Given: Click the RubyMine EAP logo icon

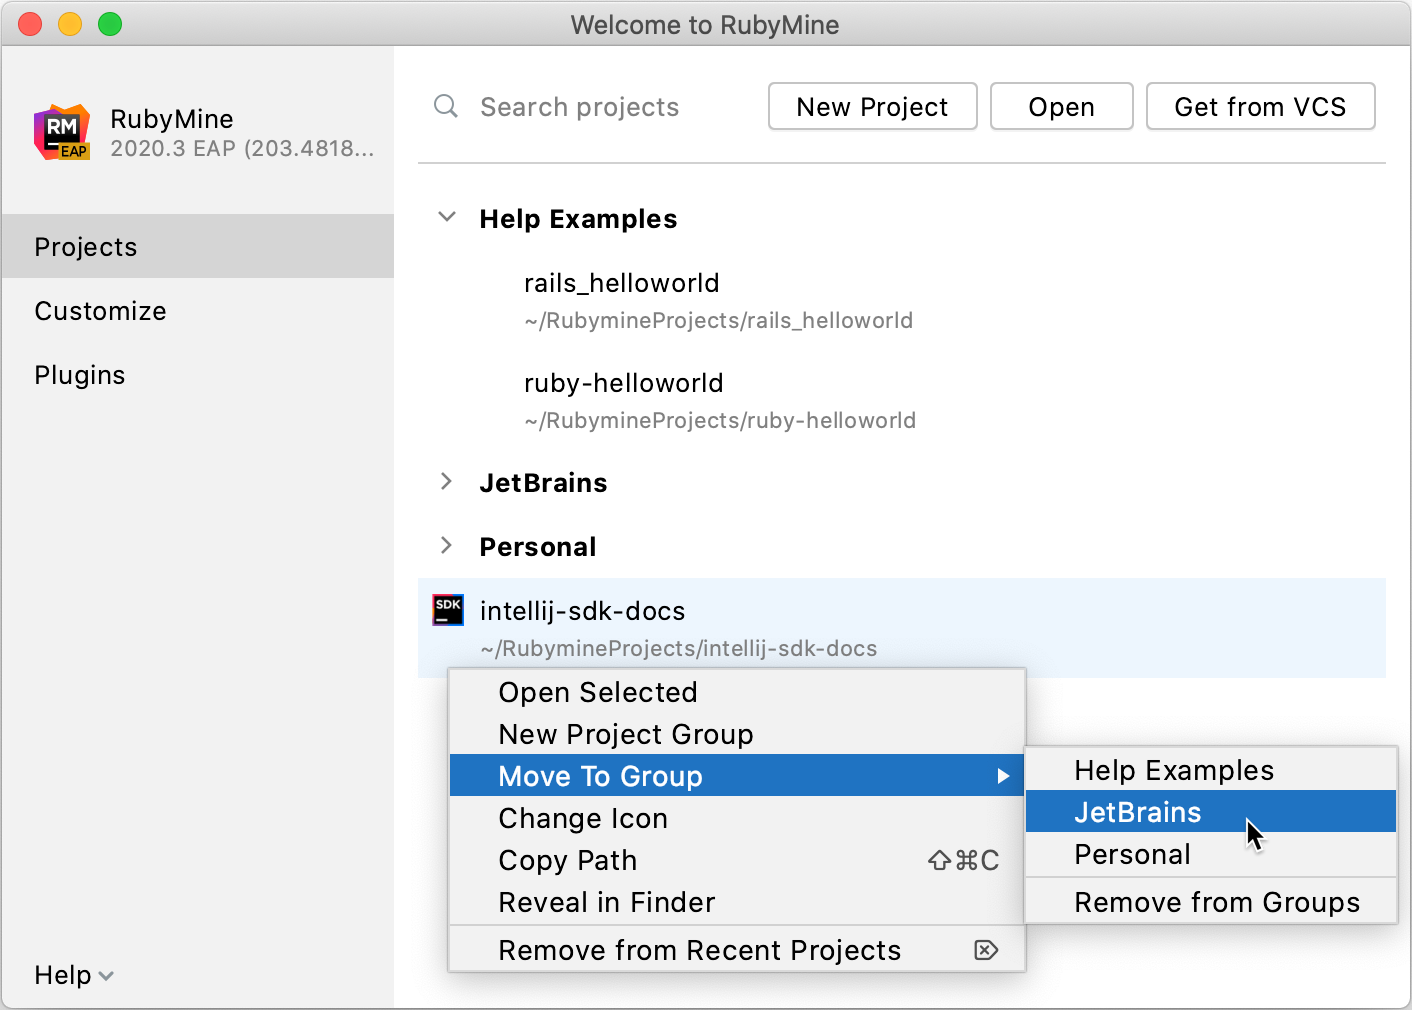Looking at the screenshot, I should point(62,132).
